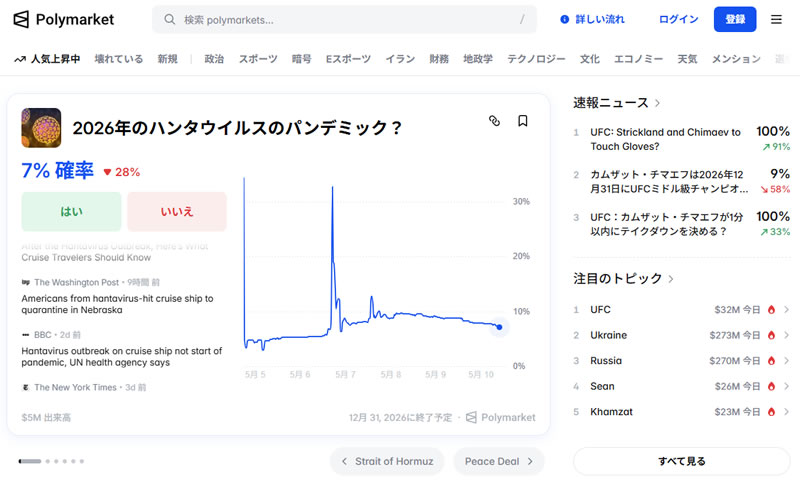The height and width of the screenshot is (487, 800).
Task: Select the active first carousel page indicator
Action: [30, 461]
